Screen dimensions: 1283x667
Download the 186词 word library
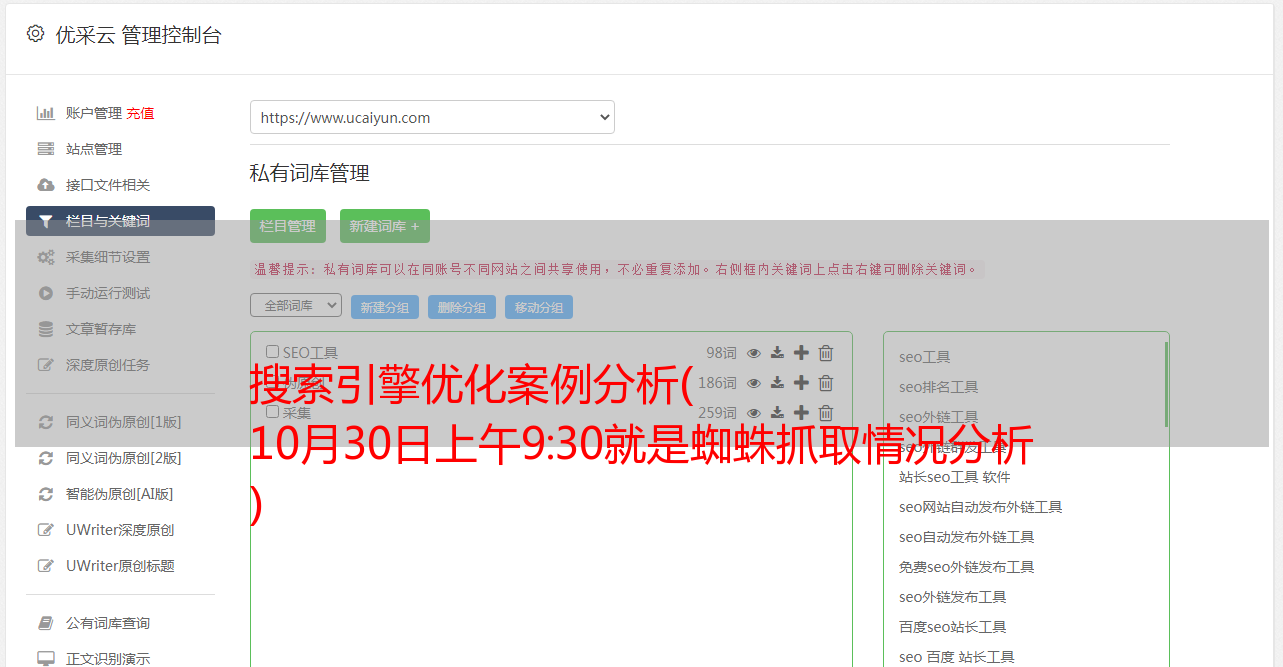777,382
